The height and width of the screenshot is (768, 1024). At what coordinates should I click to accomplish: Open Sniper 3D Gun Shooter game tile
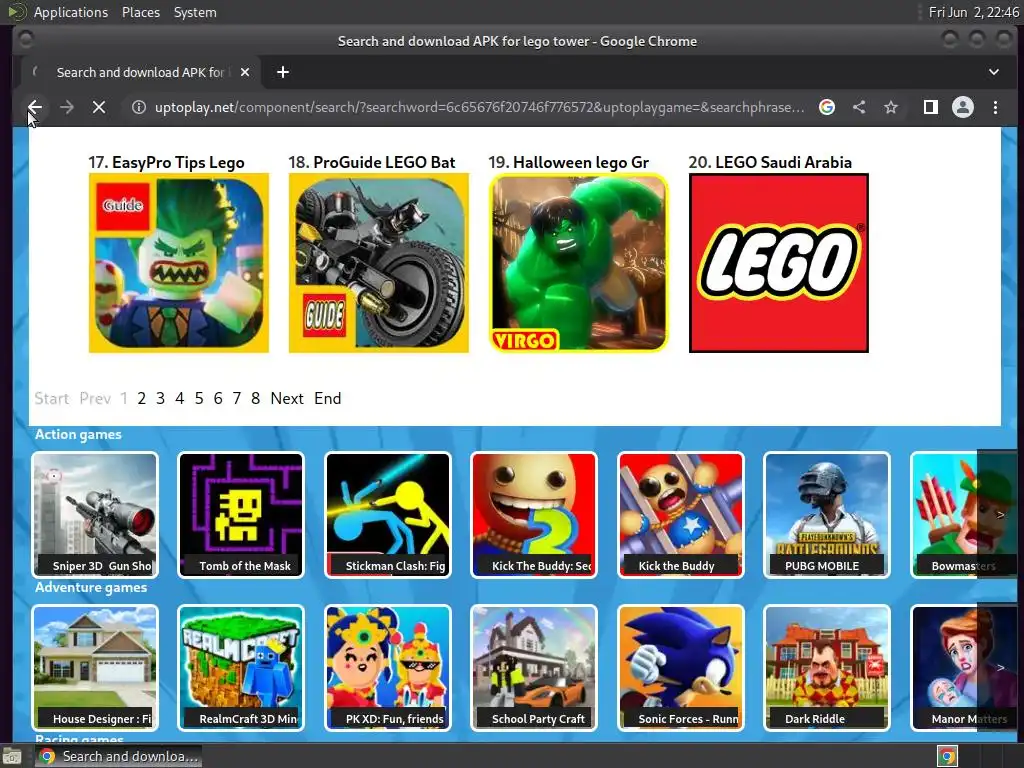(95, 515)
